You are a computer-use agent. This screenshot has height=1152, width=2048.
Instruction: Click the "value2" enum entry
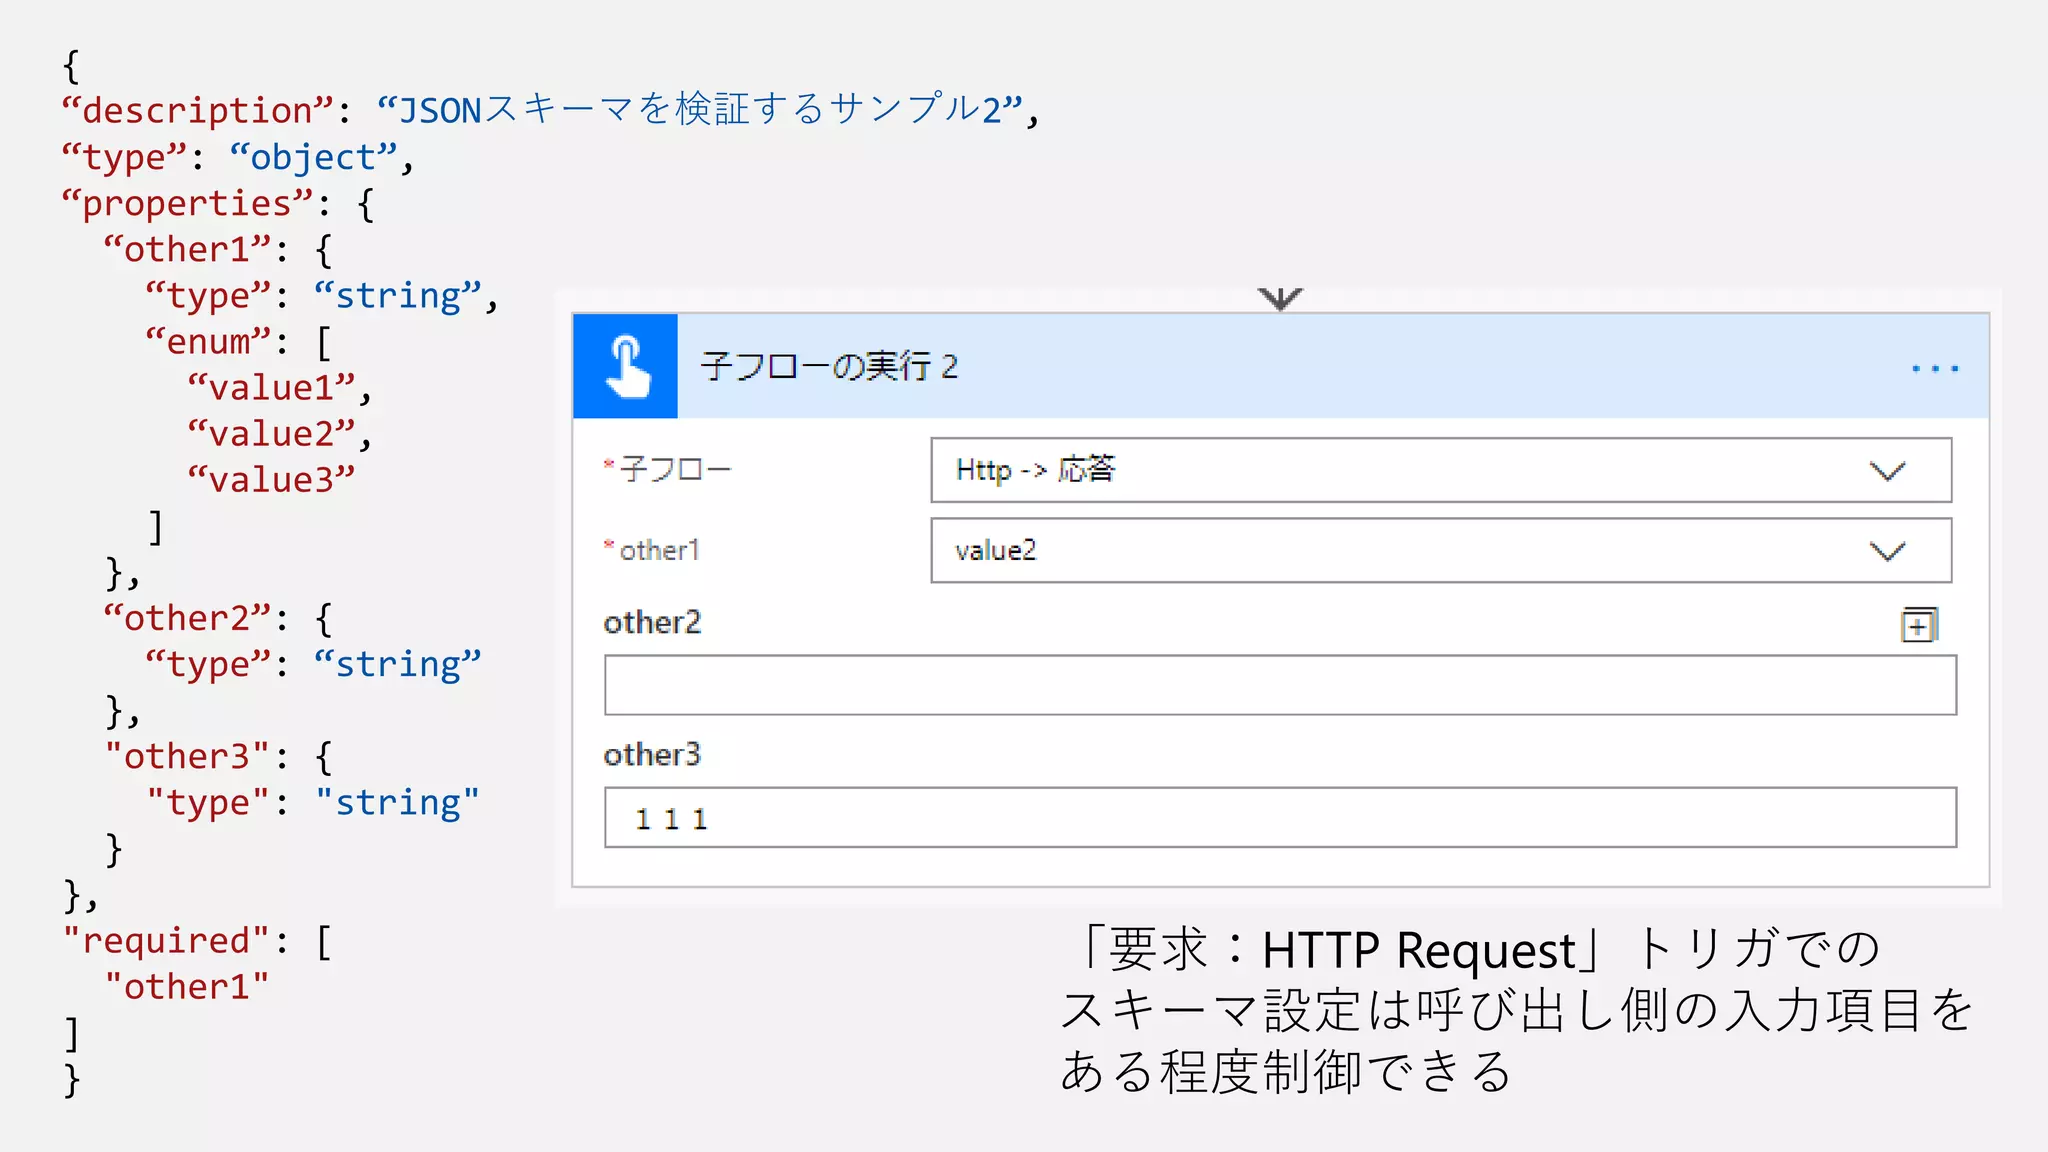pos(272,433)
